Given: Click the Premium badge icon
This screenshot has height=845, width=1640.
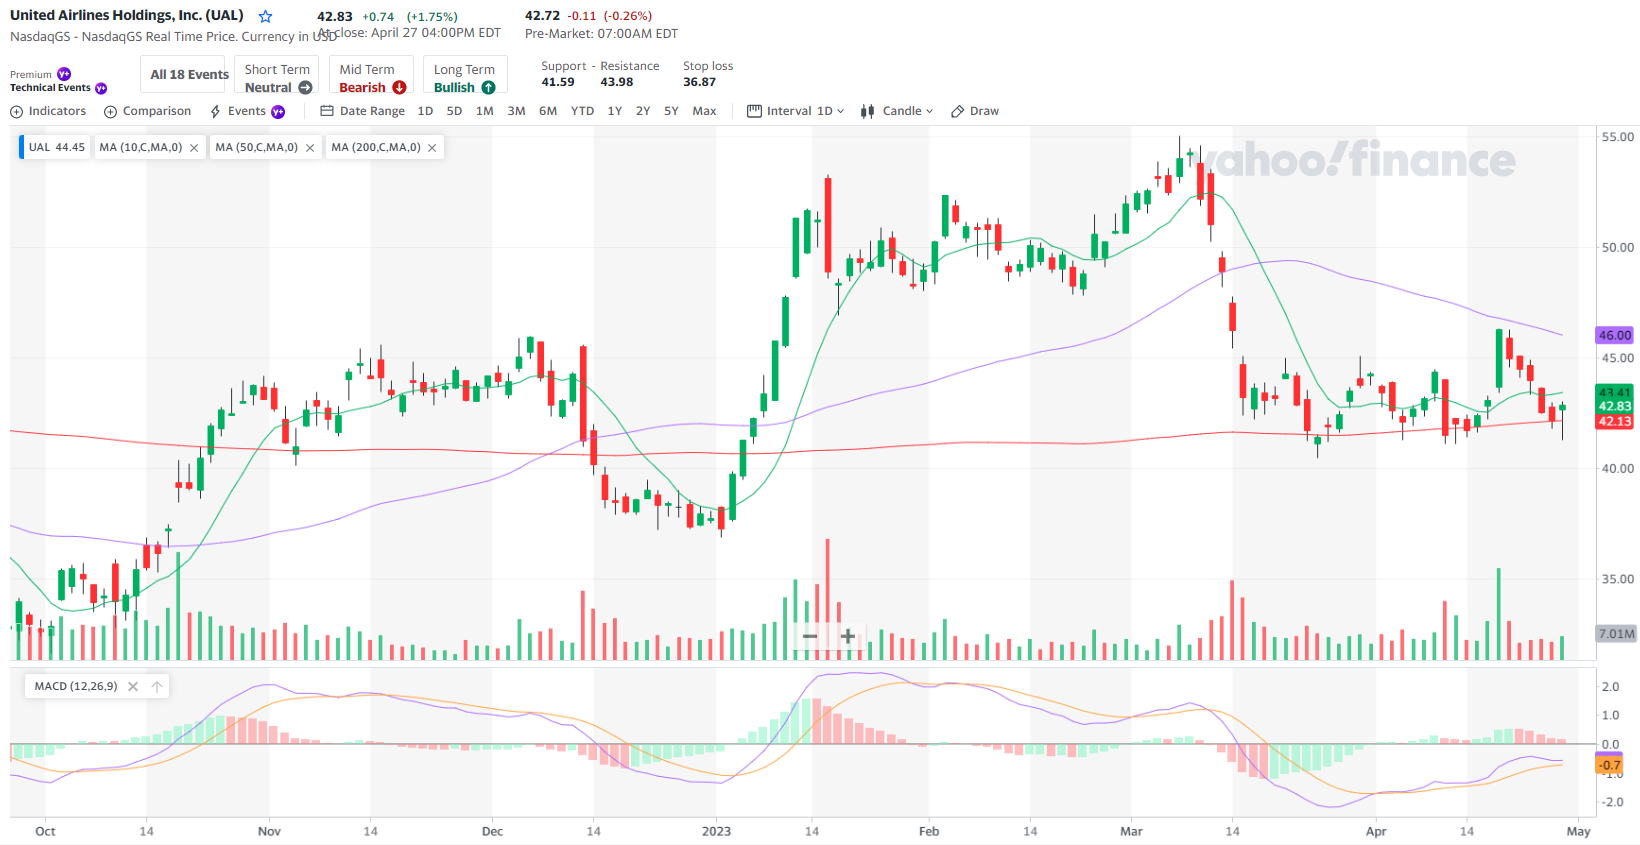Looking at the screenshot, I should (64, 74).
